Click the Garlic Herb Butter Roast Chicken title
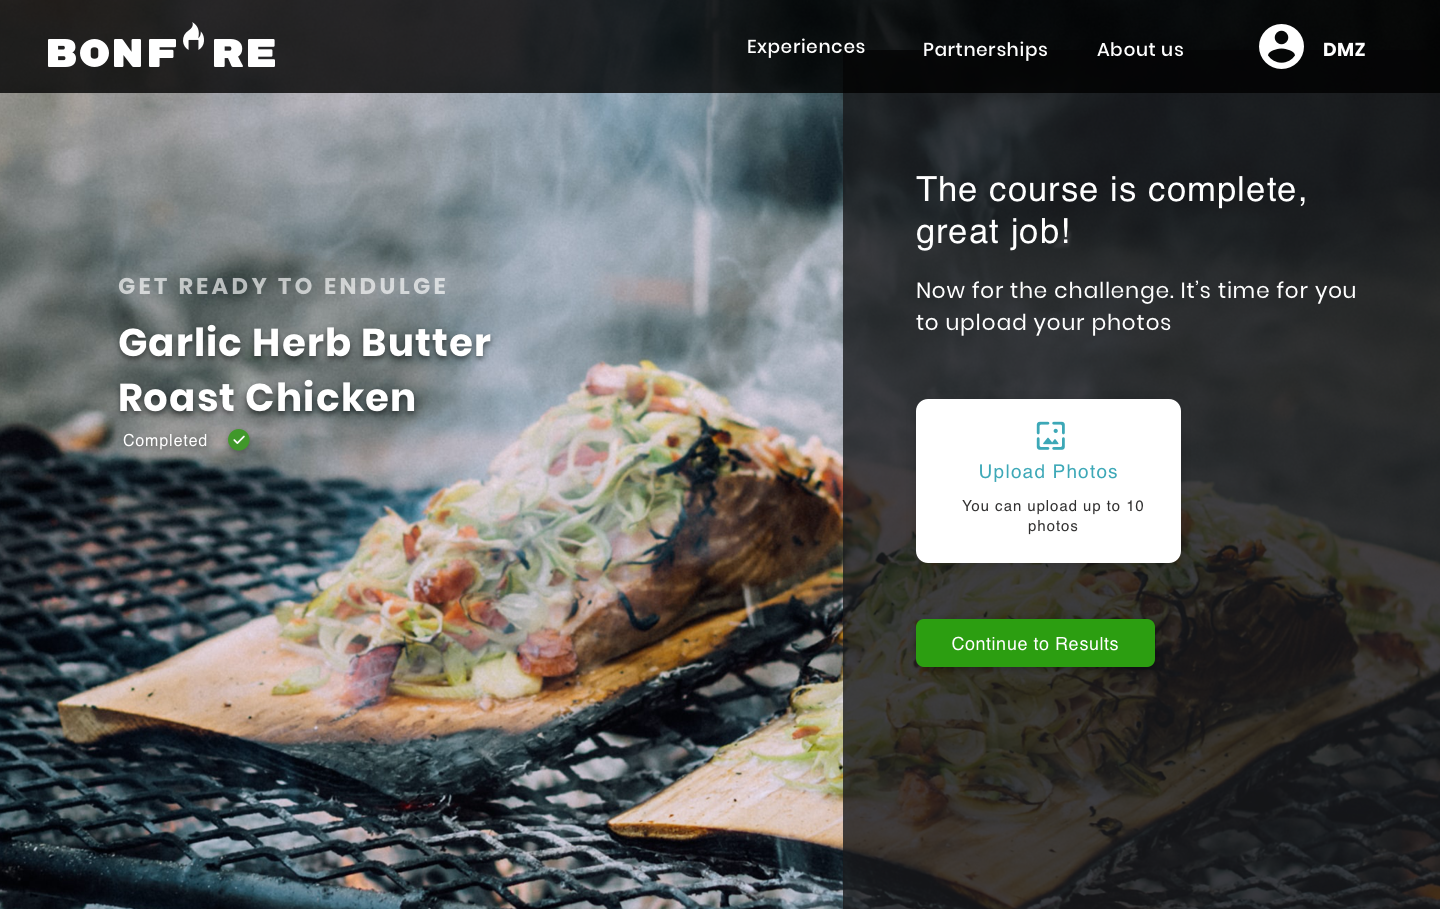The height and width of the screenshot is (909, 1440). coord(304,369)
